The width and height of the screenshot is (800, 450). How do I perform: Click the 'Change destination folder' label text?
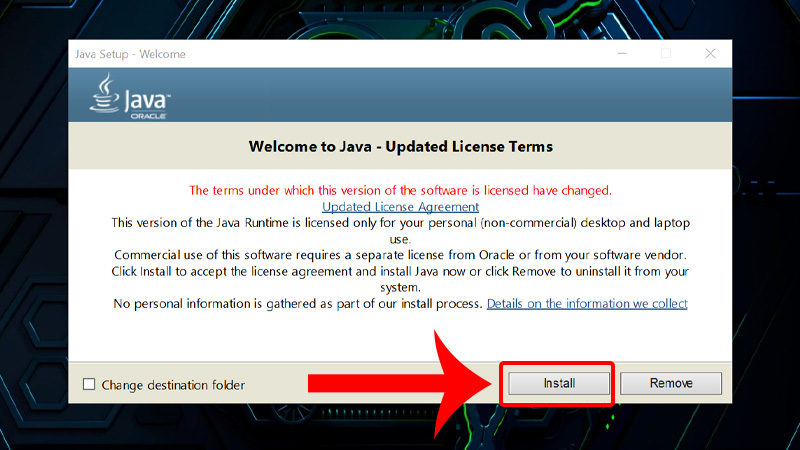[173, 385]
